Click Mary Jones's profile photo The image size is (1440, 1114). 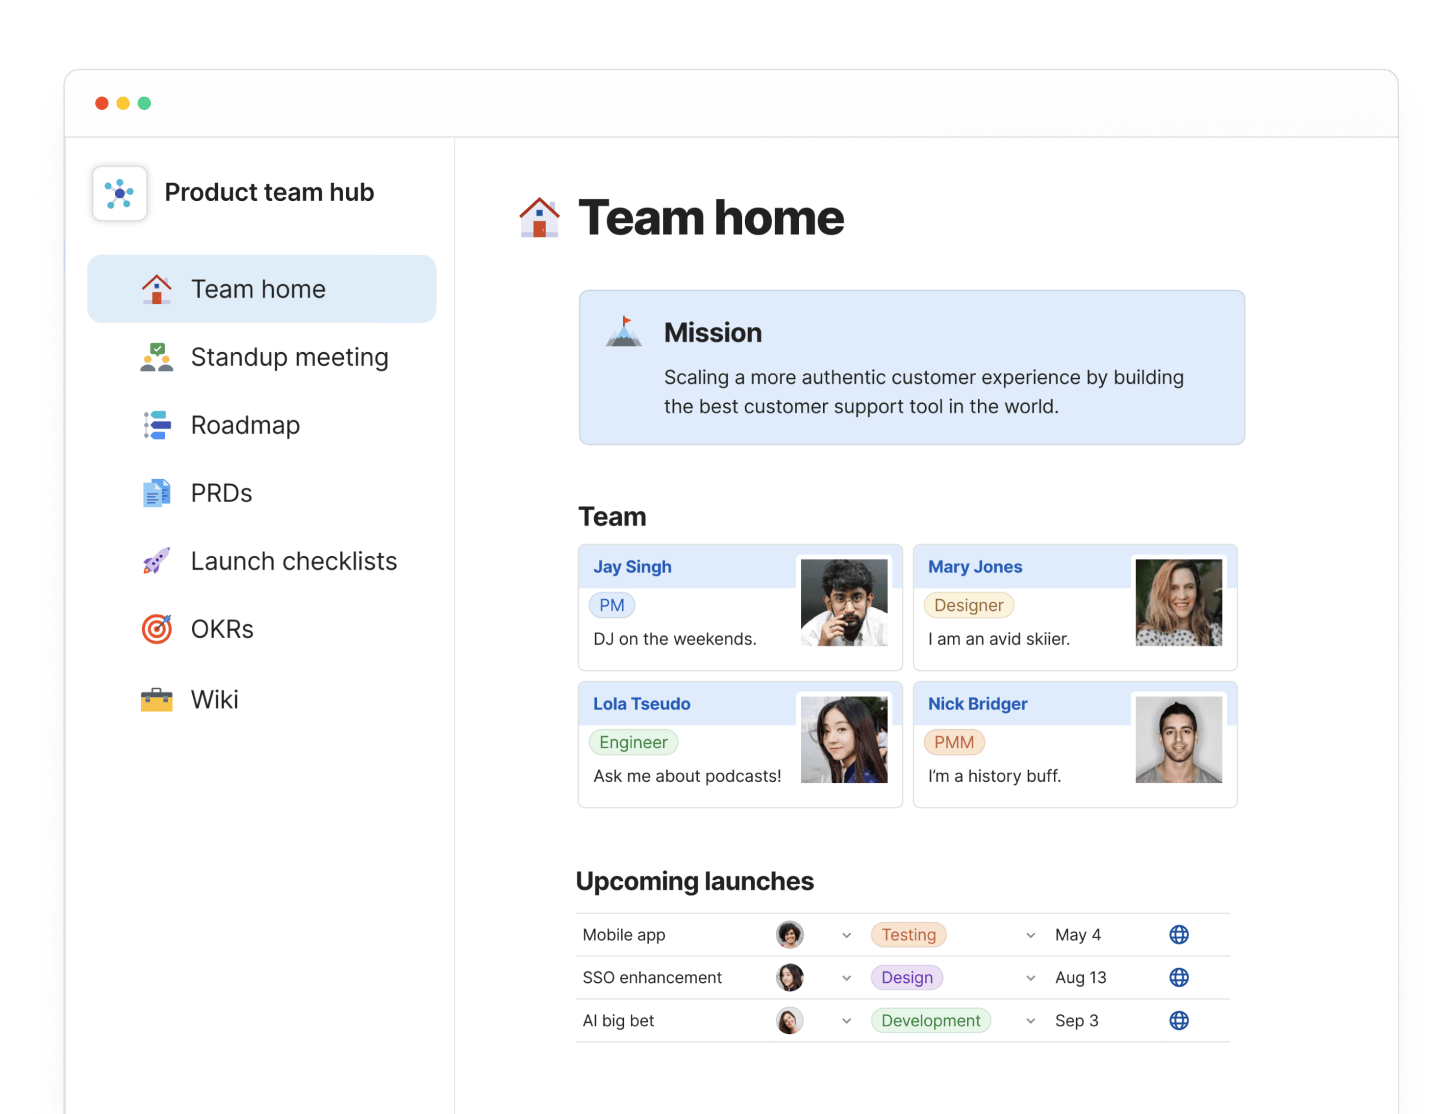point(1178,602)
